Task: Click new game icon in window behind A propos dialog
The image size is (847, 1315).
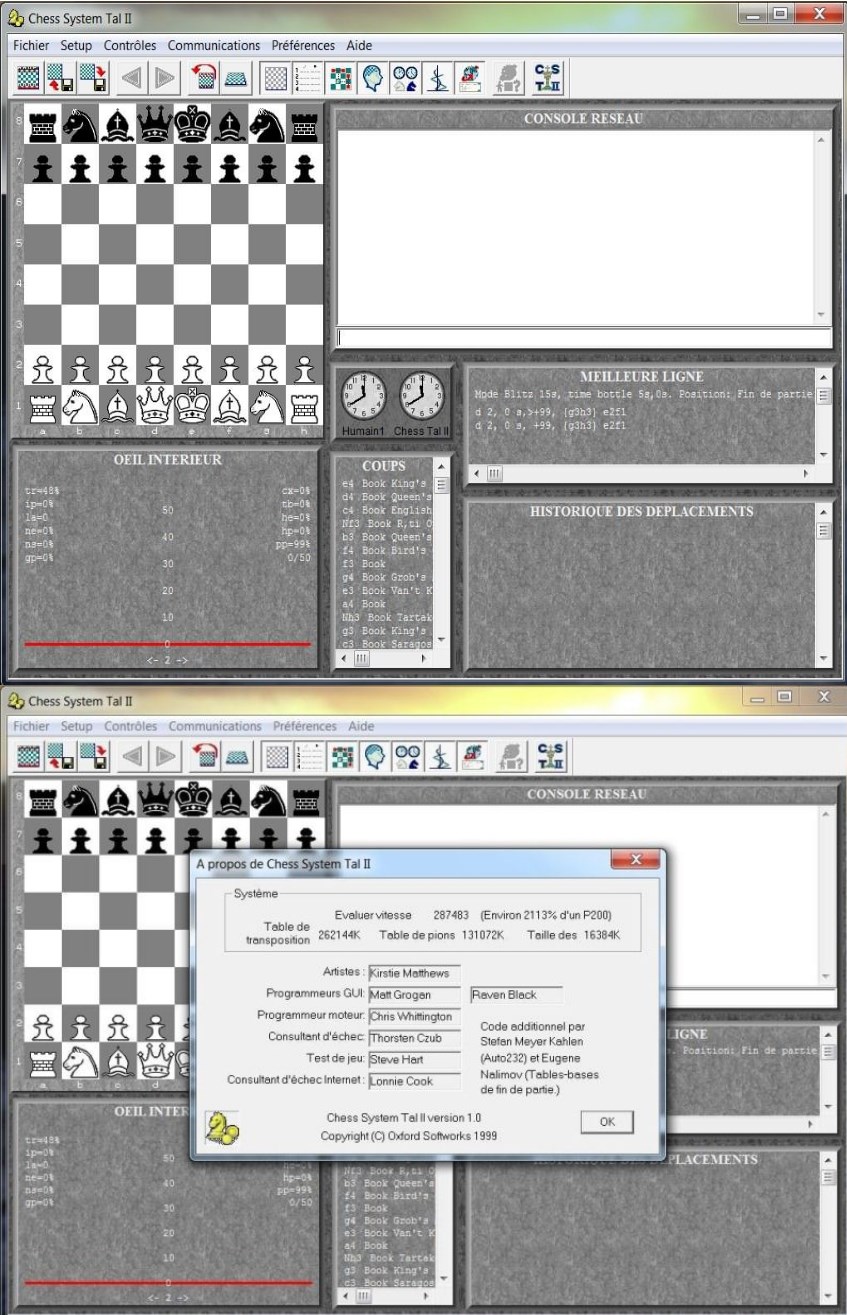Action: [x=30, y=758]
